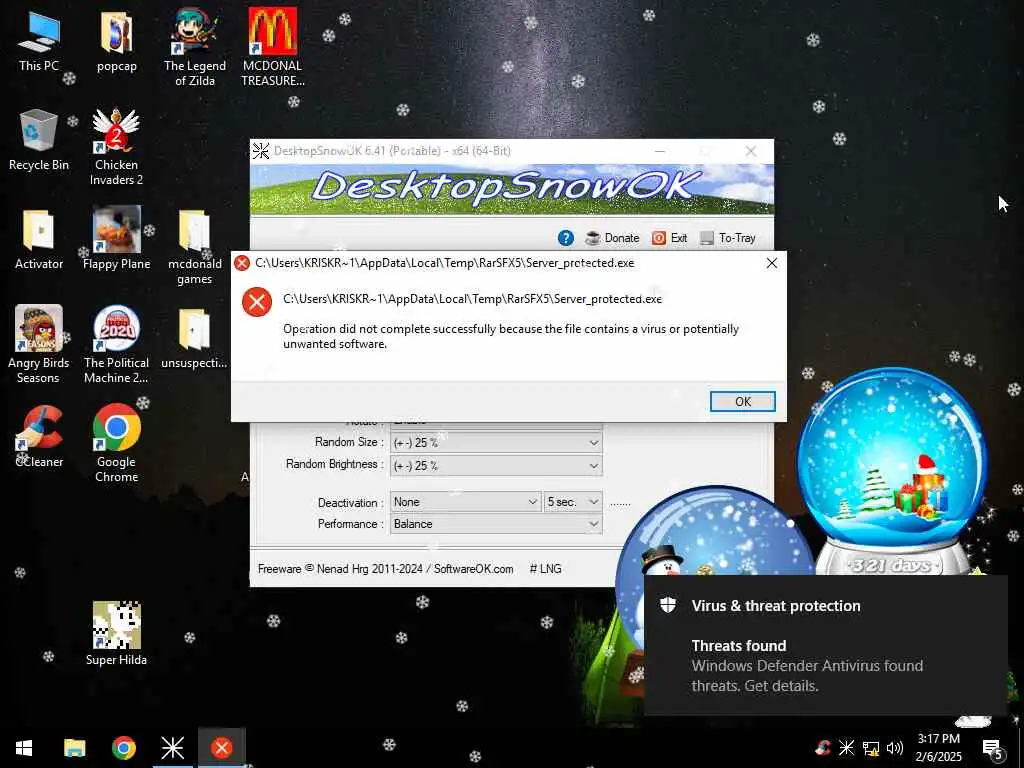Click the taskbar clock showing 3:17 PM
Viewport: 1024px width, 768px height.
point(938,748)
